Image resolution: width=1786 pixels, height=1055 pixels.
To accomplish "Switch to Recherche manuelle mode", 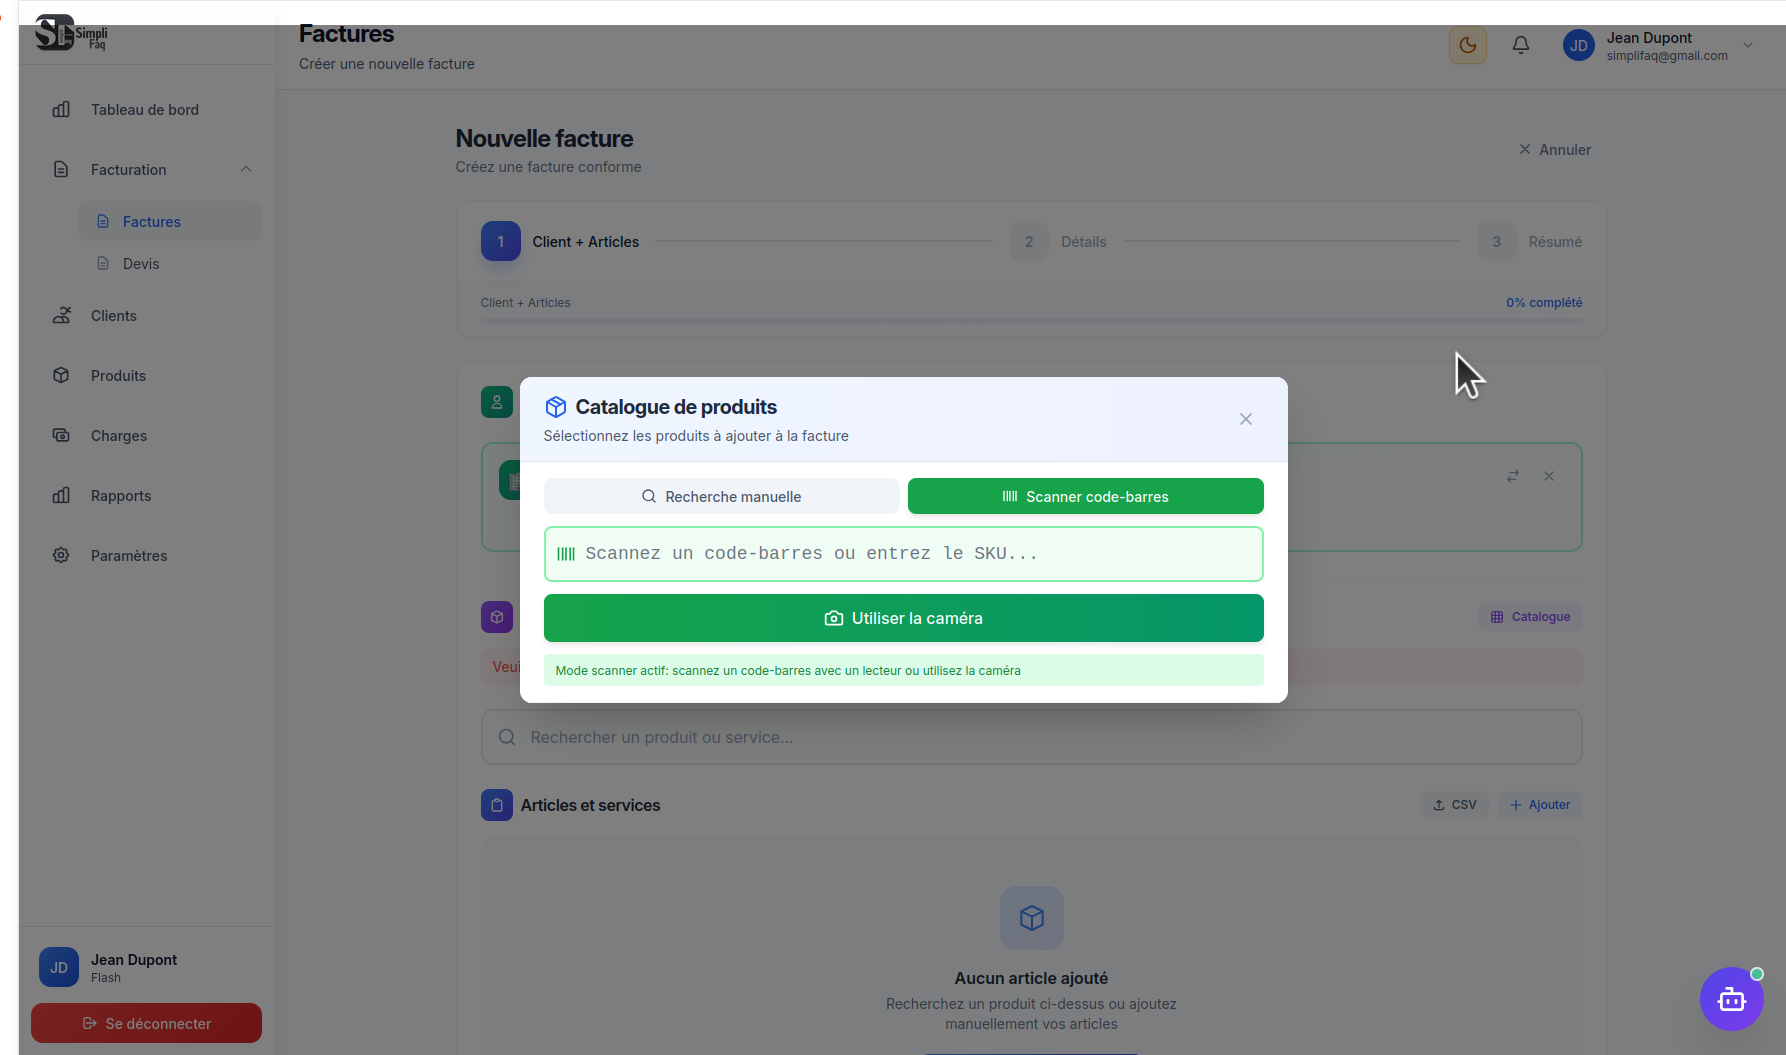I will (721, 496).
